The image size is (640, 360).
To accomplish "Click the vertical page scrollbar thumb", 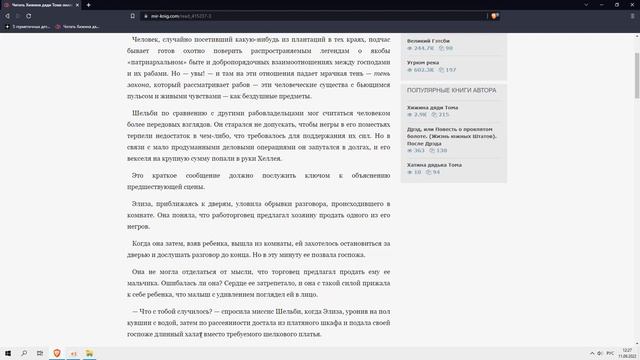I will (637, 76).
